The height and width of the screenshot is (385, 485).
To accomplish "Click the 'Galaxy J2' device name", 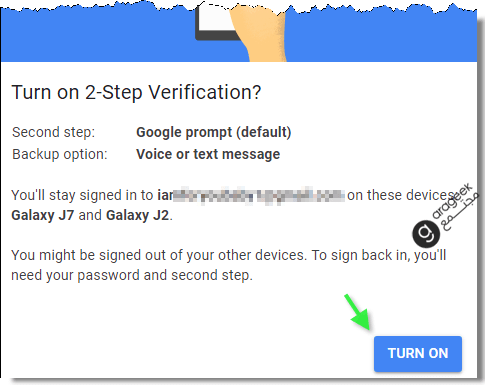I will (x=137, y=215).
